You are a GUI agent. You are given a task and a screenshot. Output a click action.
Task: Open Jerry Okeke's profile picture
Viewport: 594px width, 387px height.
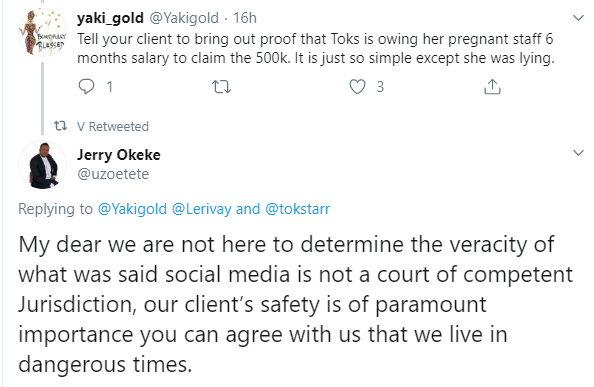pyautogui.click(x=42, y=164)
